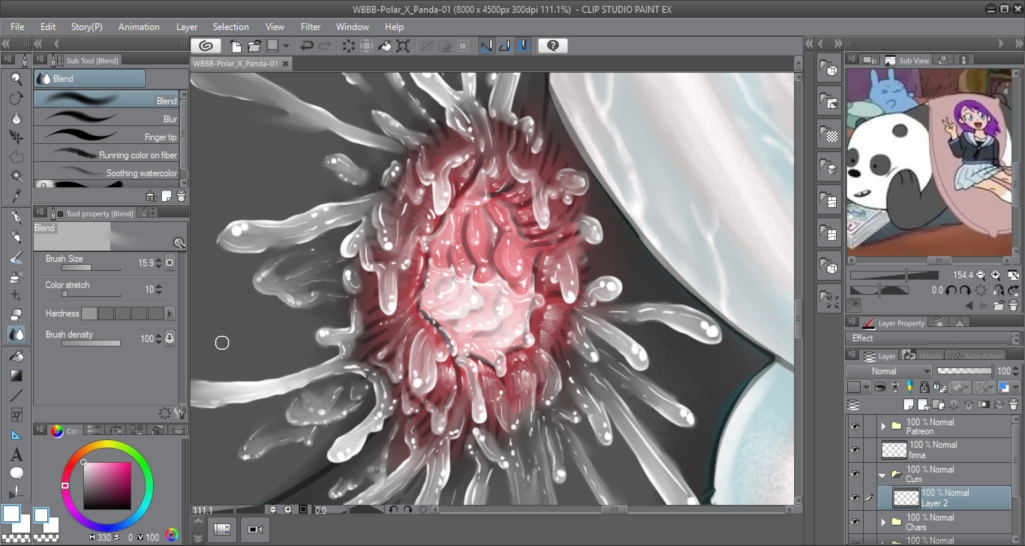Open the Clip Studio spiral icon
This screenshot has width=1025, height=546.
tap(205, 46)
